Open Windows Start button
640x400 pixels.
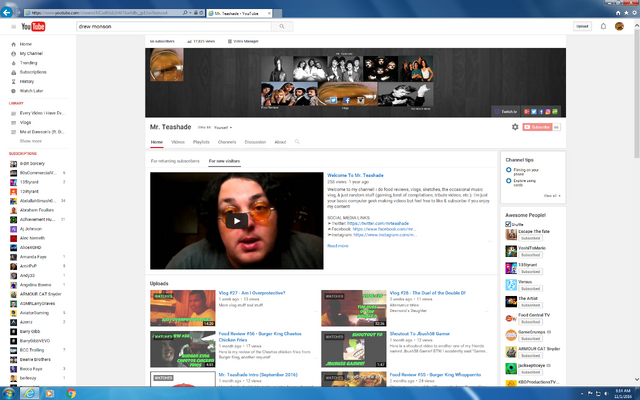[x=8, y=393]
